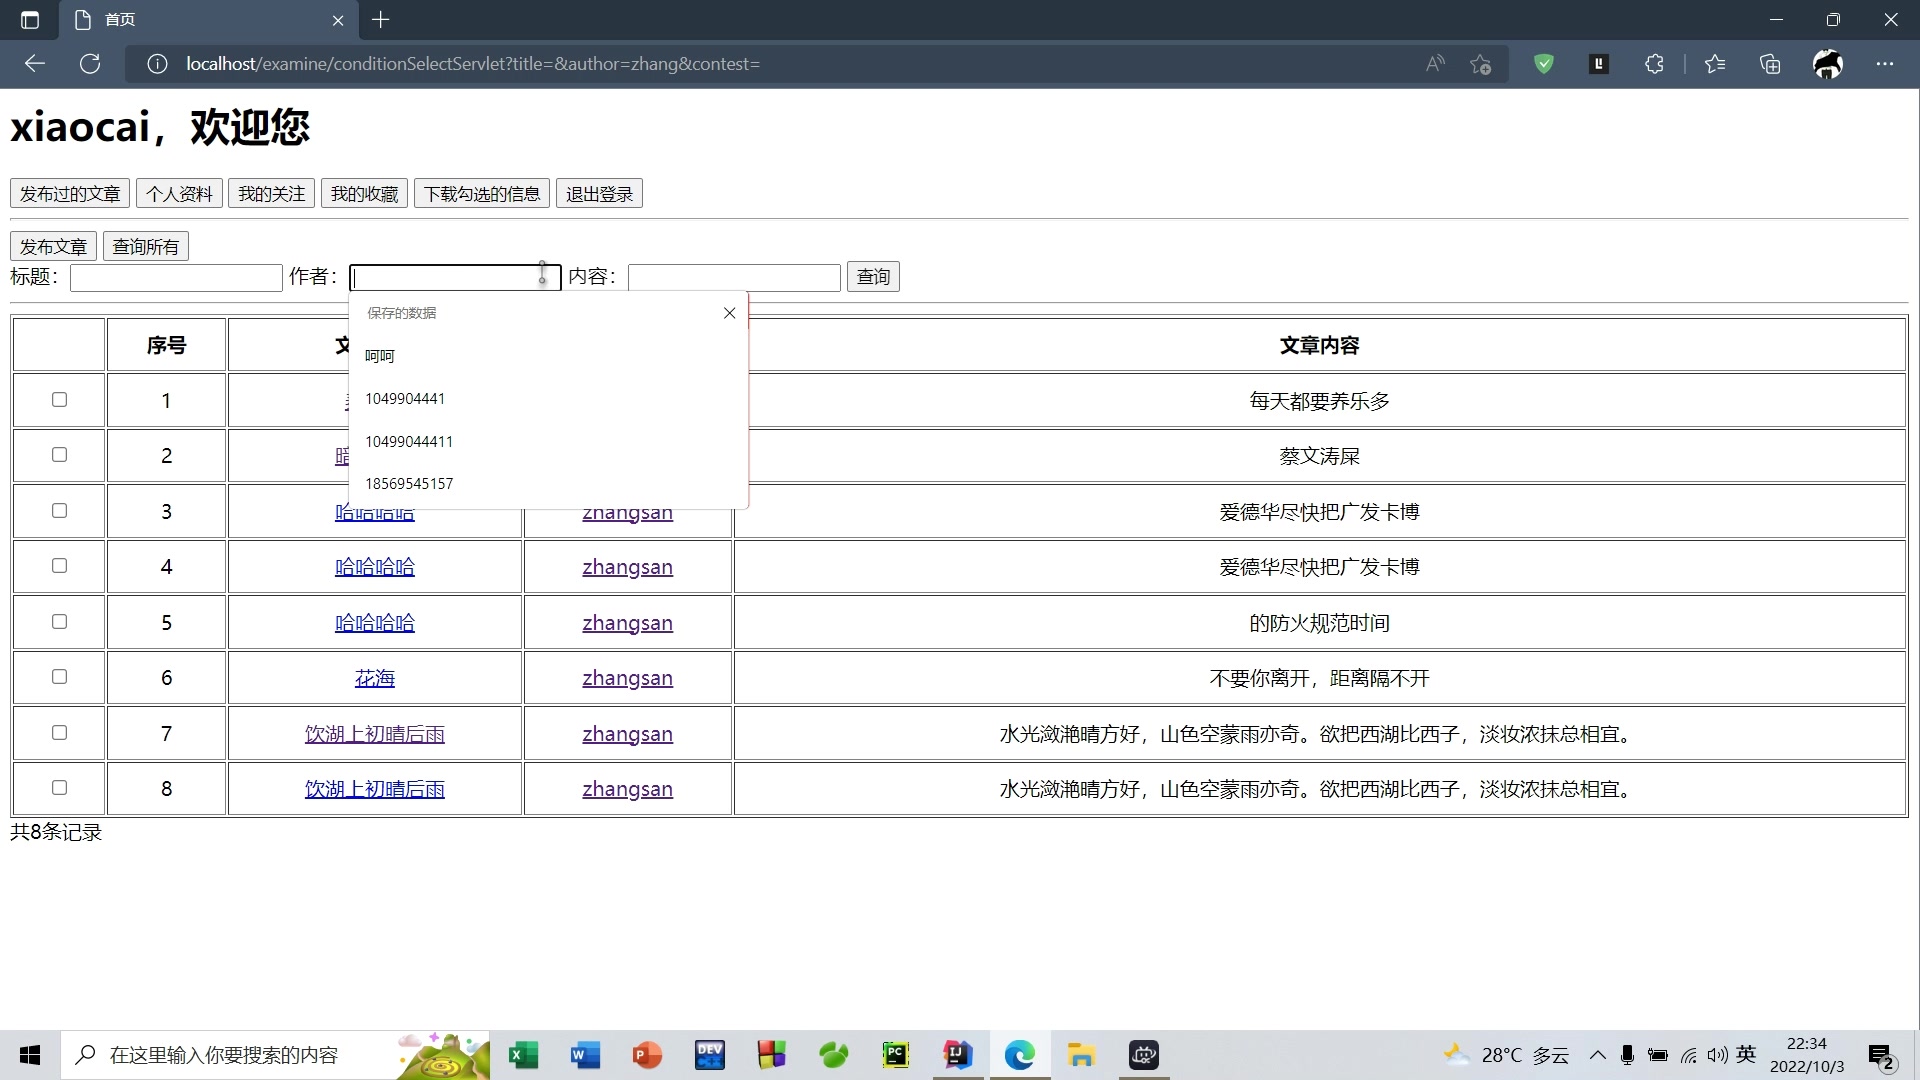
Task: Tick the checkbox for row 4
Action: [59, 566]
